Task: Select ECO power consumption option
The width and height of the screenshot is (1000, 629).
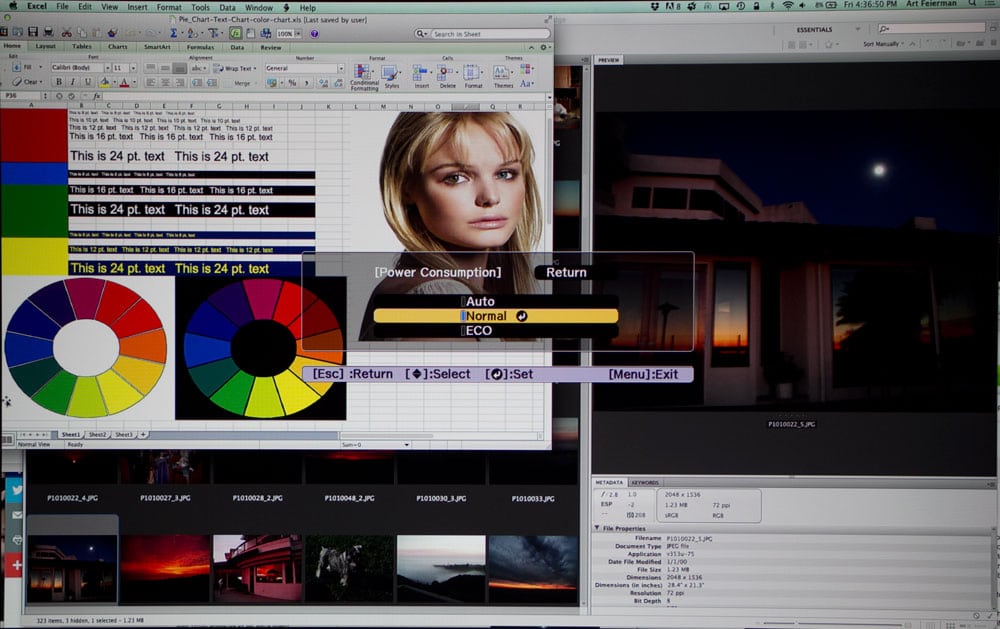Action: pos(496,330)
